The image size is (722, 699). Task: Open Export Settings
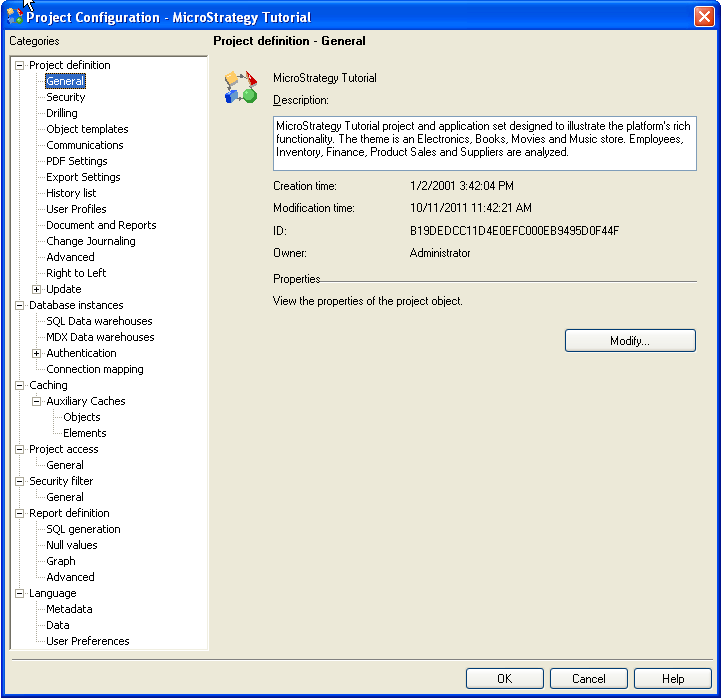click(83, 177)
